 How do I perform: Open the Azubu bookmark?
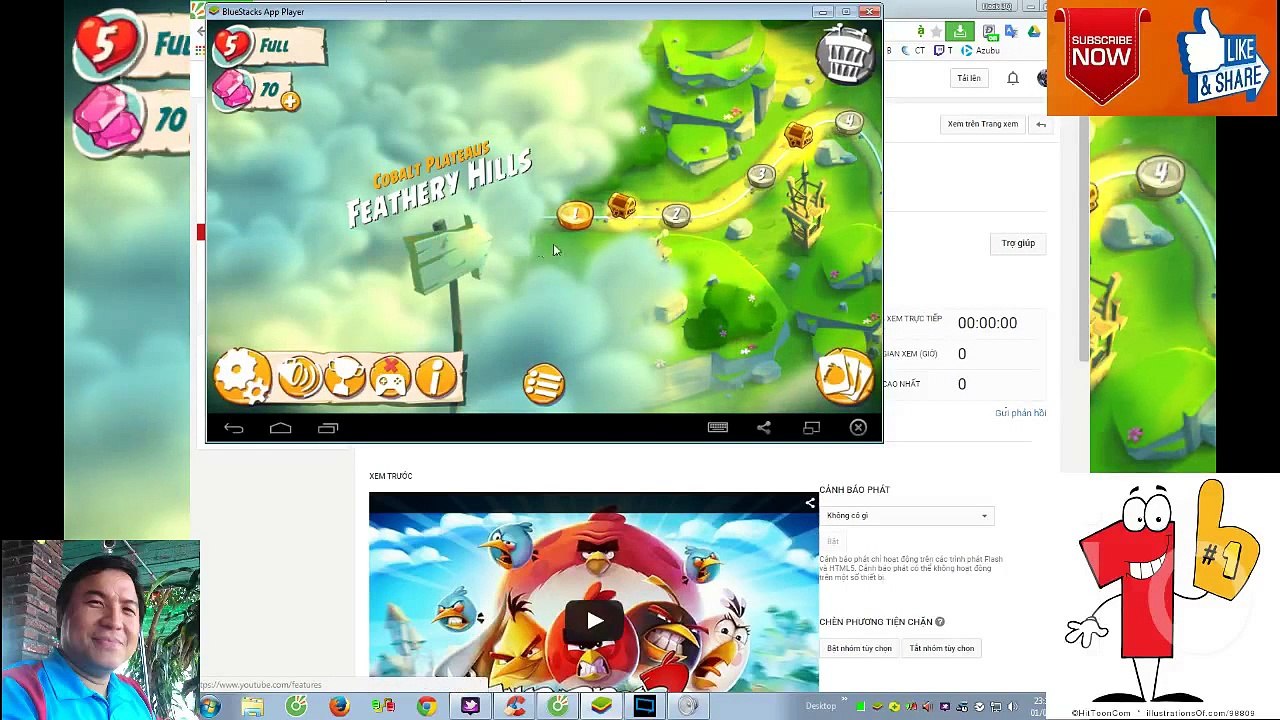981,51
